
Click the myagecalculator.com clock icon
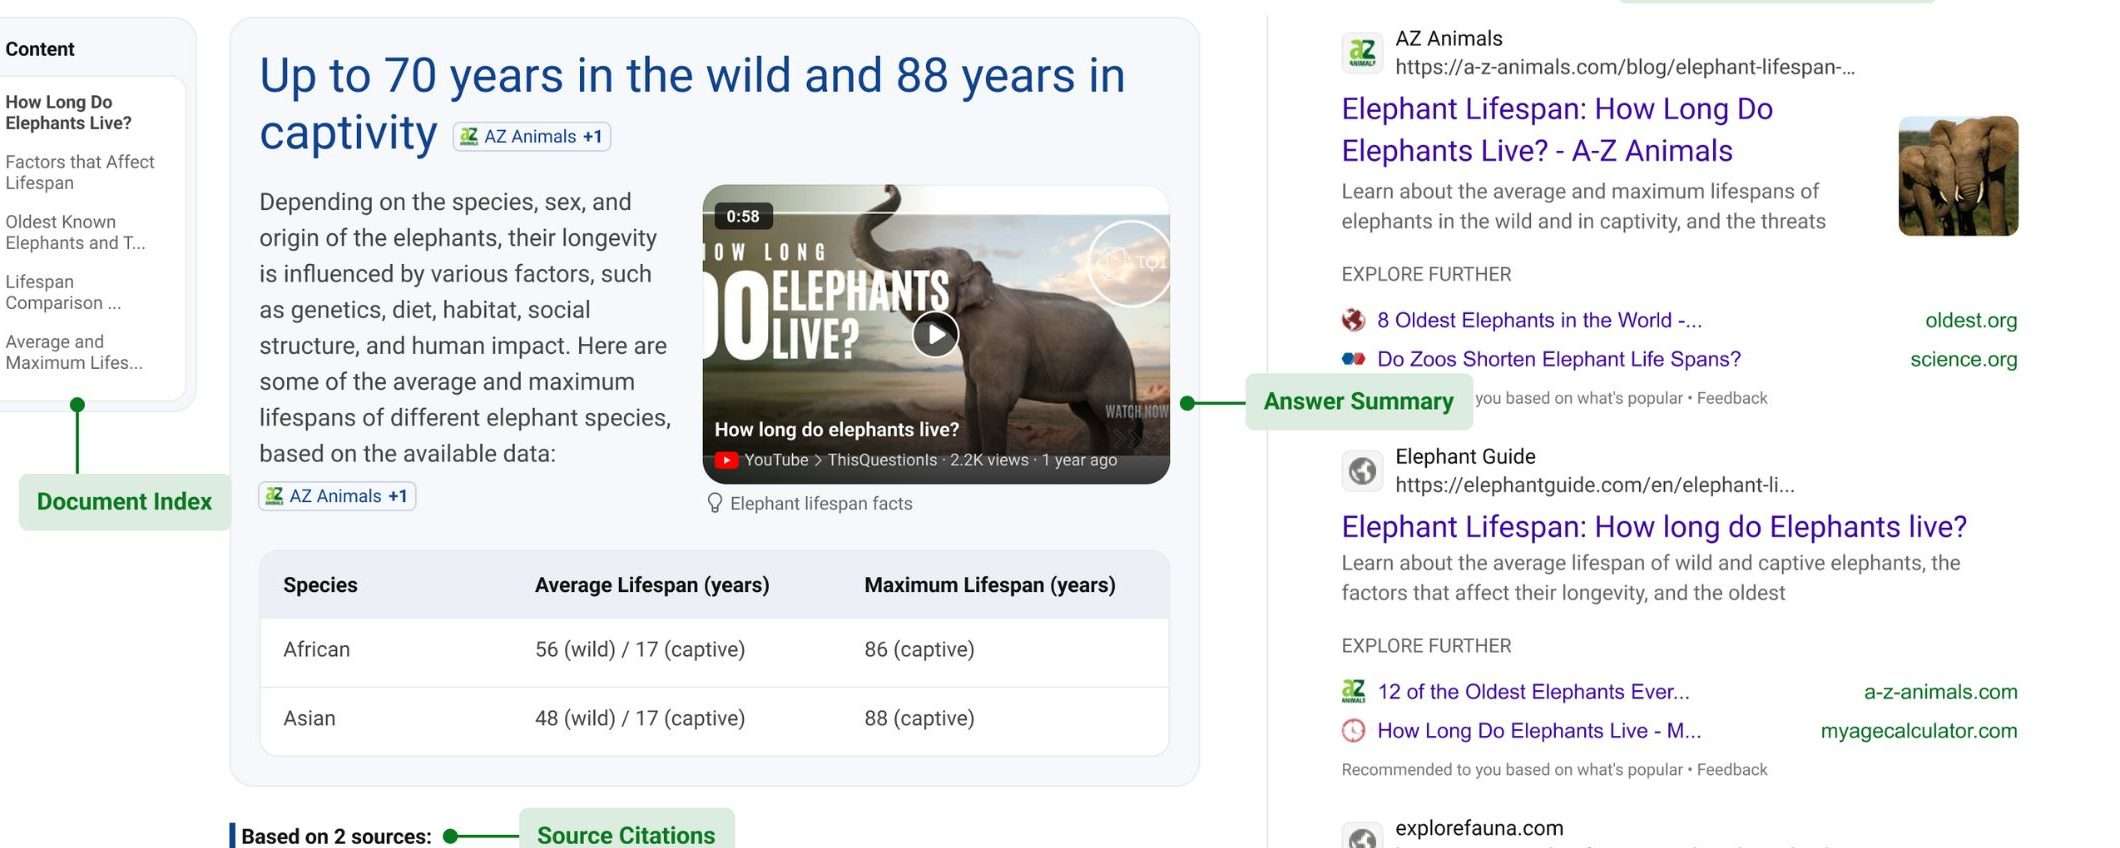pyautogui.click(x=1353, y=731)
